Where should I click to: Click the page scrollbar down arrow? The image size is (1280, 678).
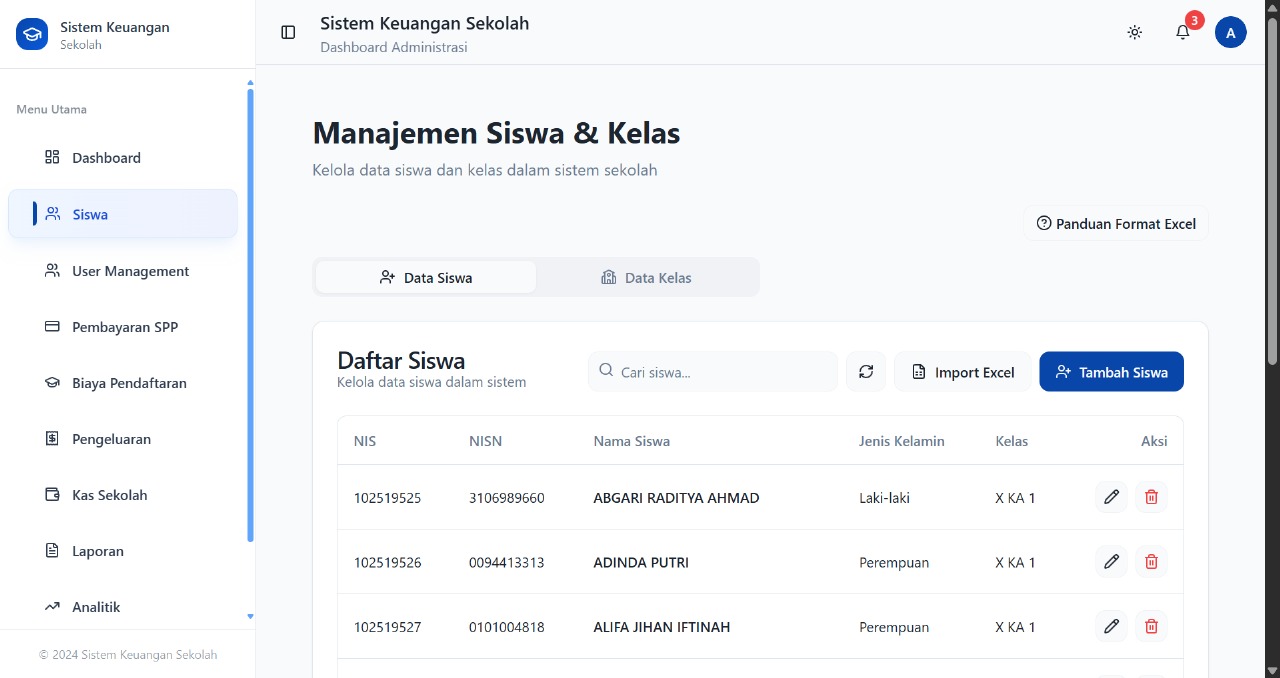(1272, 670)
